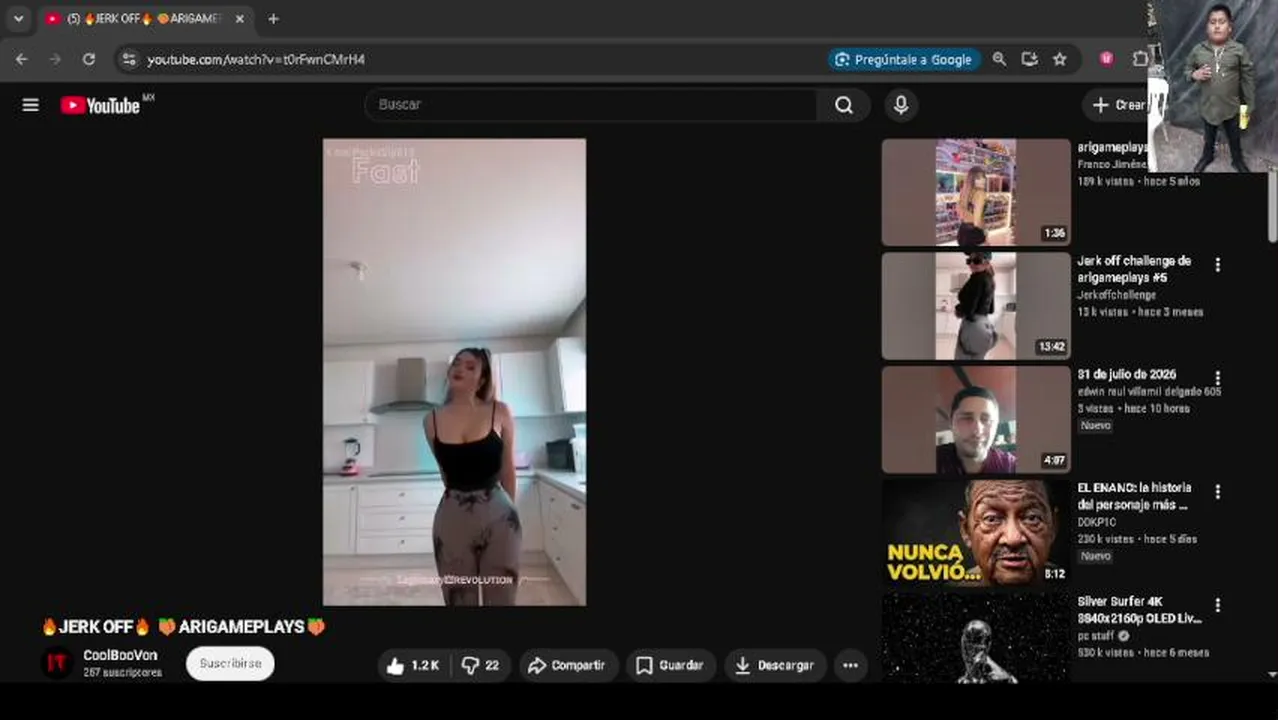View site information icon in address bar
This screenshot has height=720, width=1278.
(x=127, y=59)
